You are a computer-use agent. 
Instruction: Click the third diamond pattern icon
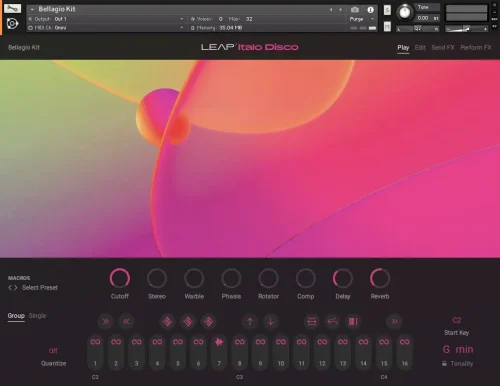209,321
